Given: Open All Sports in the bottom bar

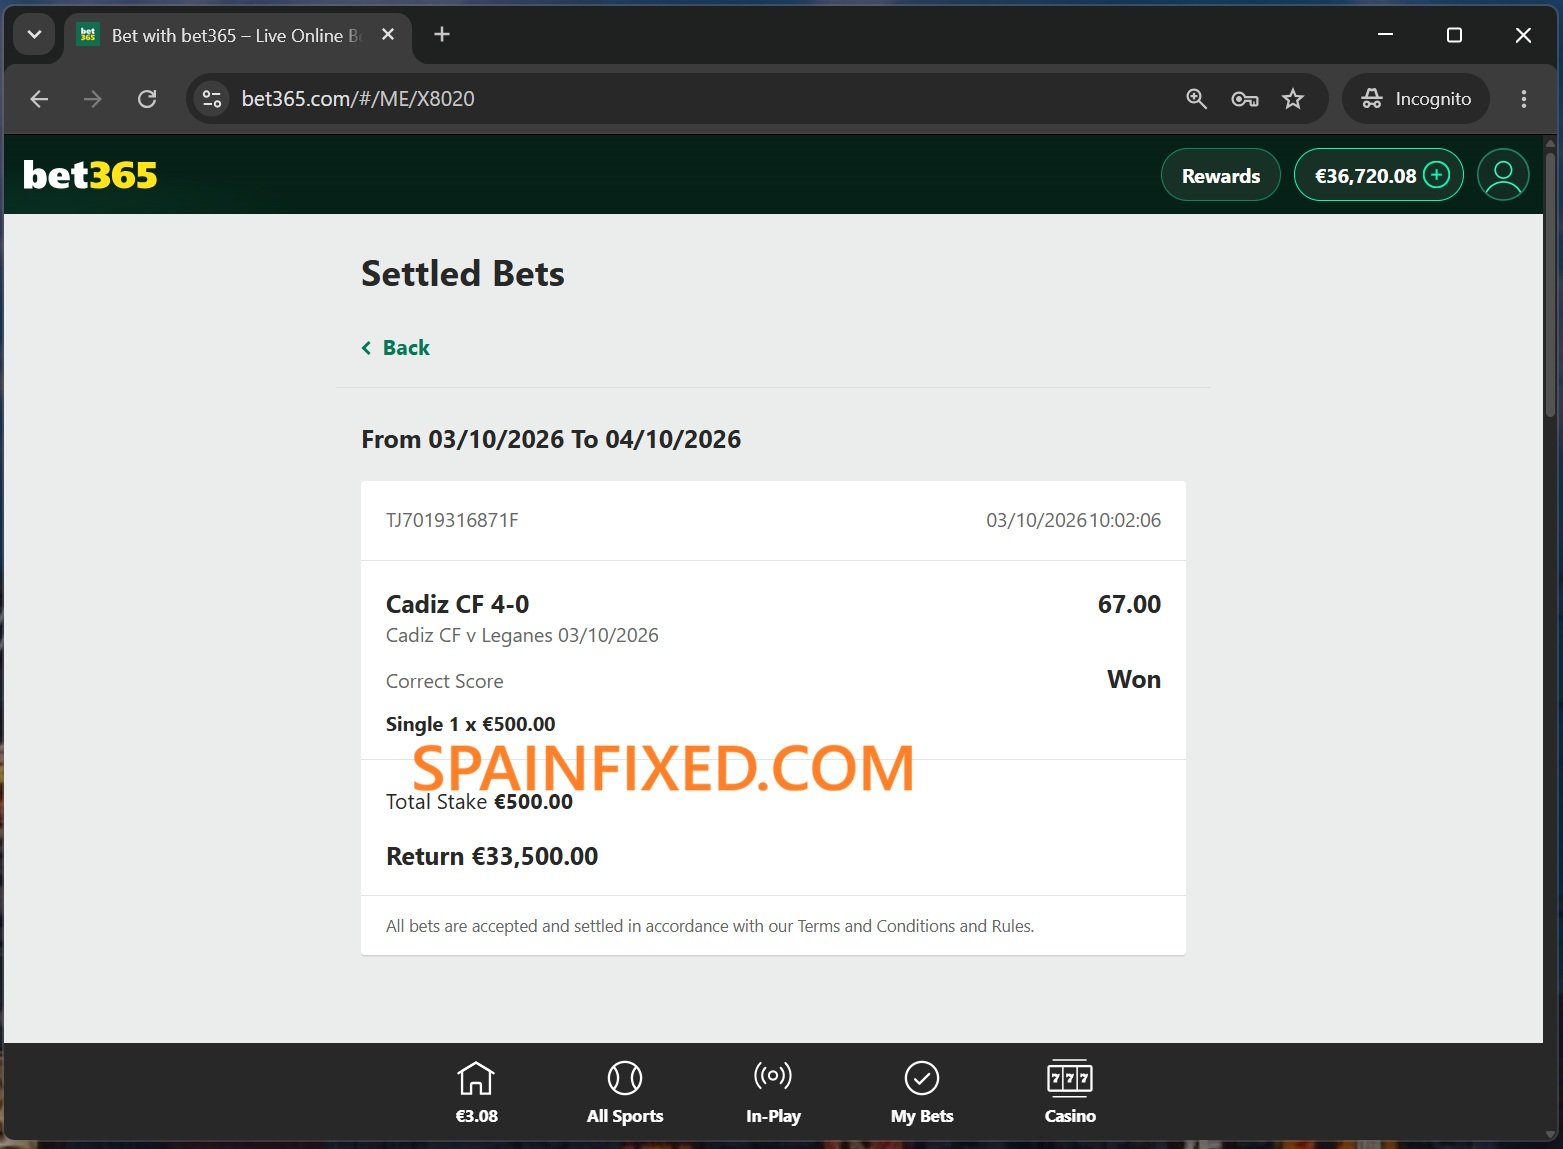Looking at the screenshot, I should pos(625,1092).
